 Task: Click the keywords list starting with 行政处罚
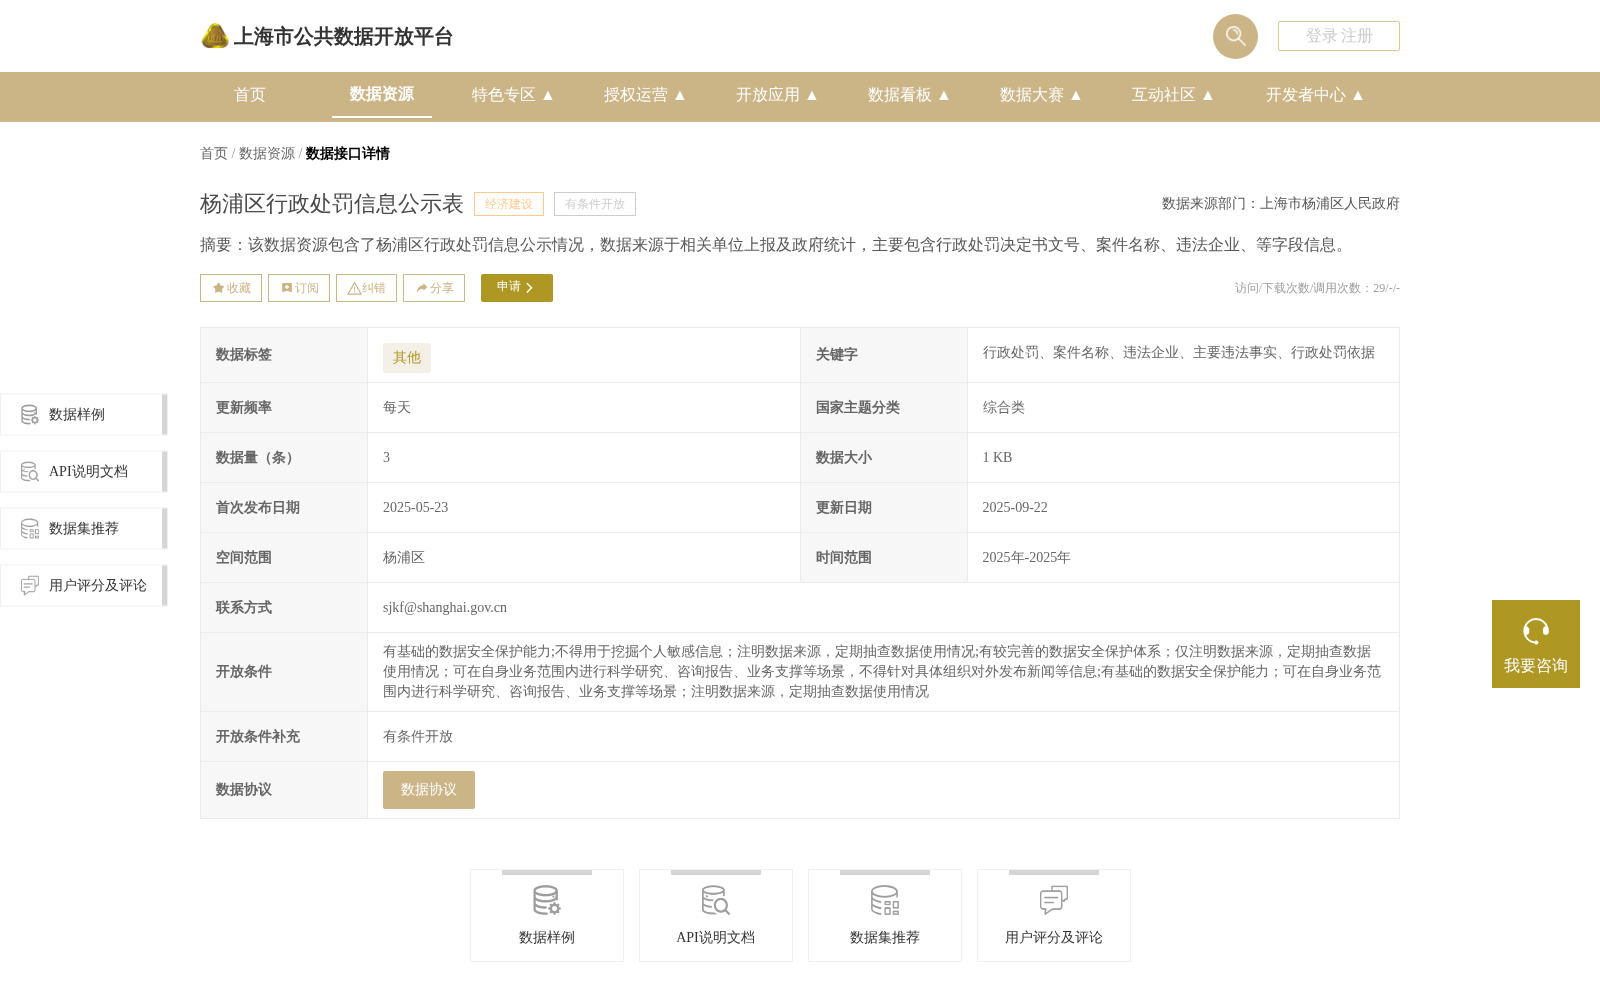tap(1179, 352)
